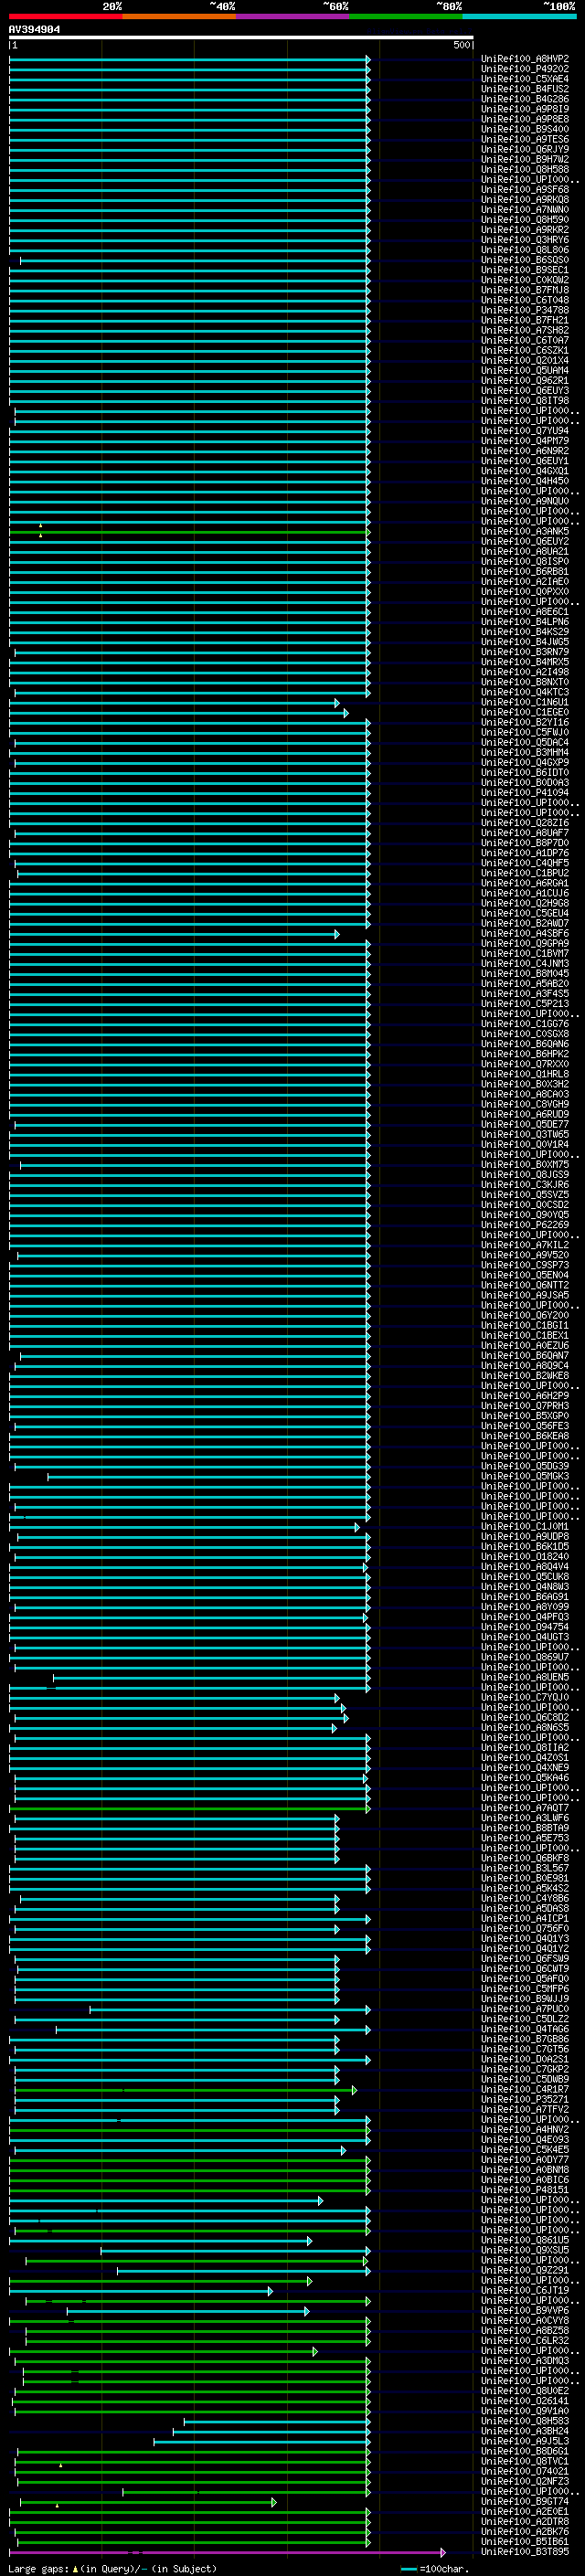Select label UniRef100_B9H7W2
This screenshot has height=2576, width=585.
point(525,159)
